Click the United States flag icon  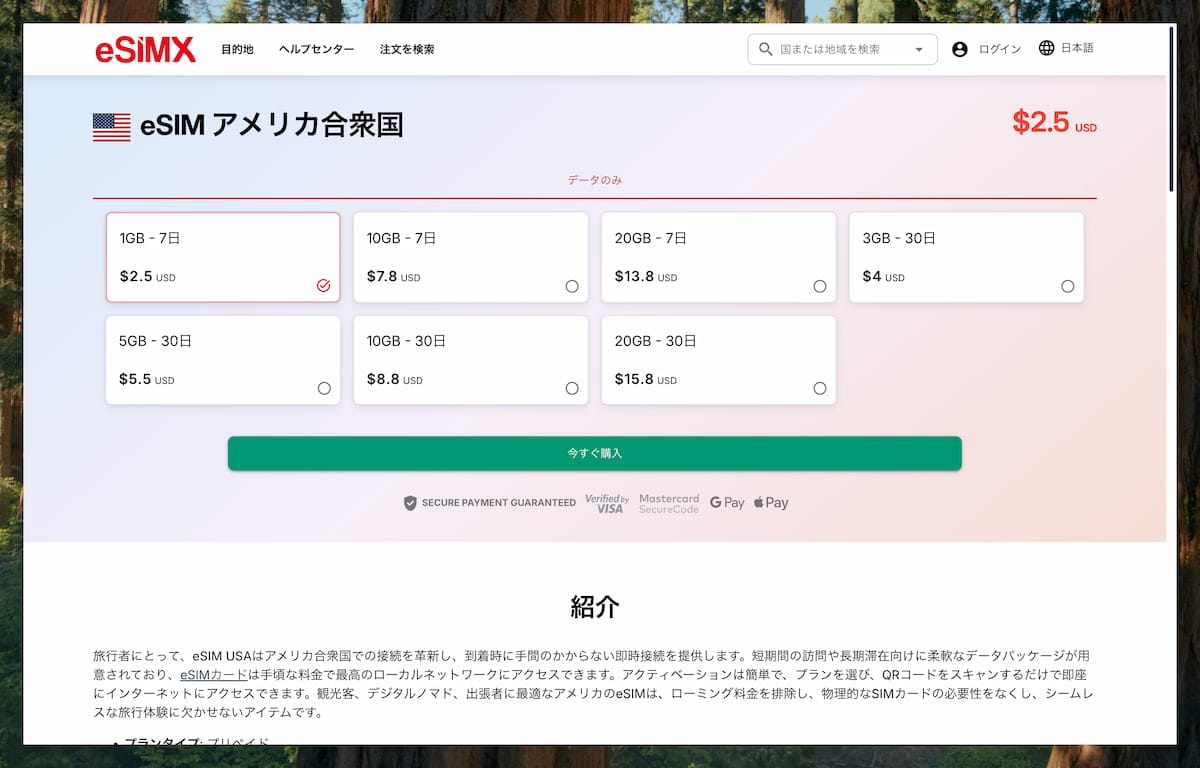click(112, 127)
